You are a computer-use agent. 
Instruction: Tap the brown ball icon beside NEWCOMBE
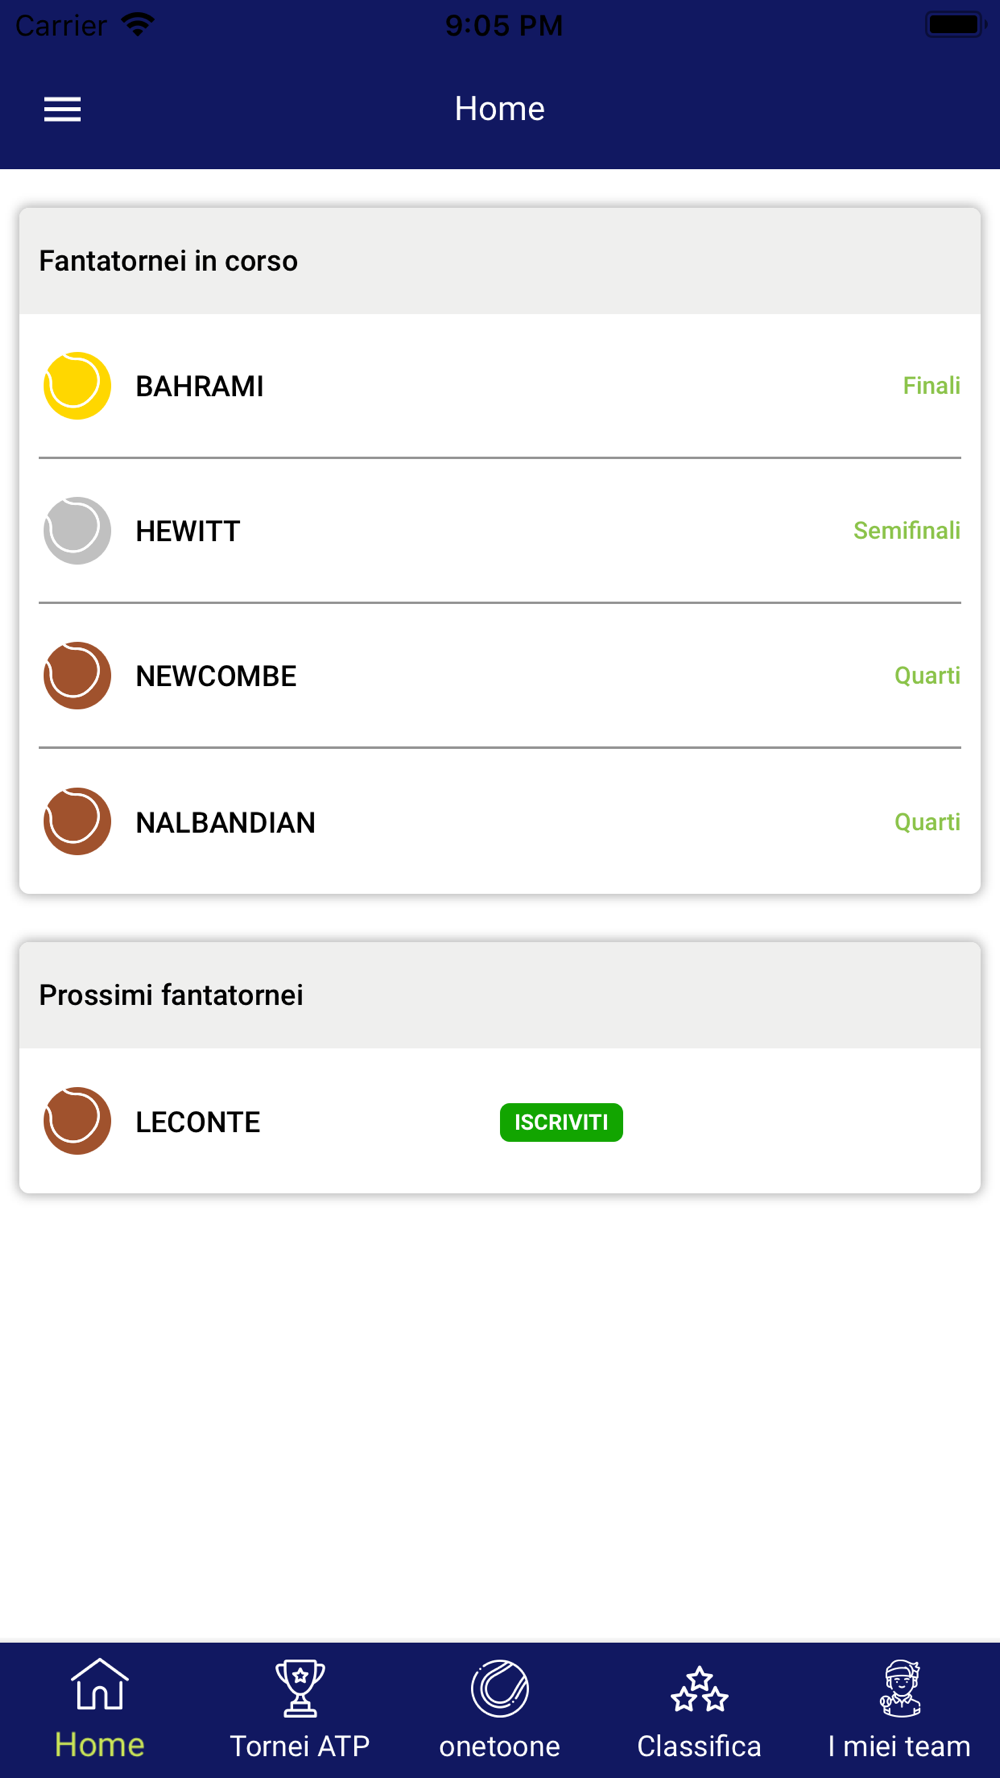77,676
